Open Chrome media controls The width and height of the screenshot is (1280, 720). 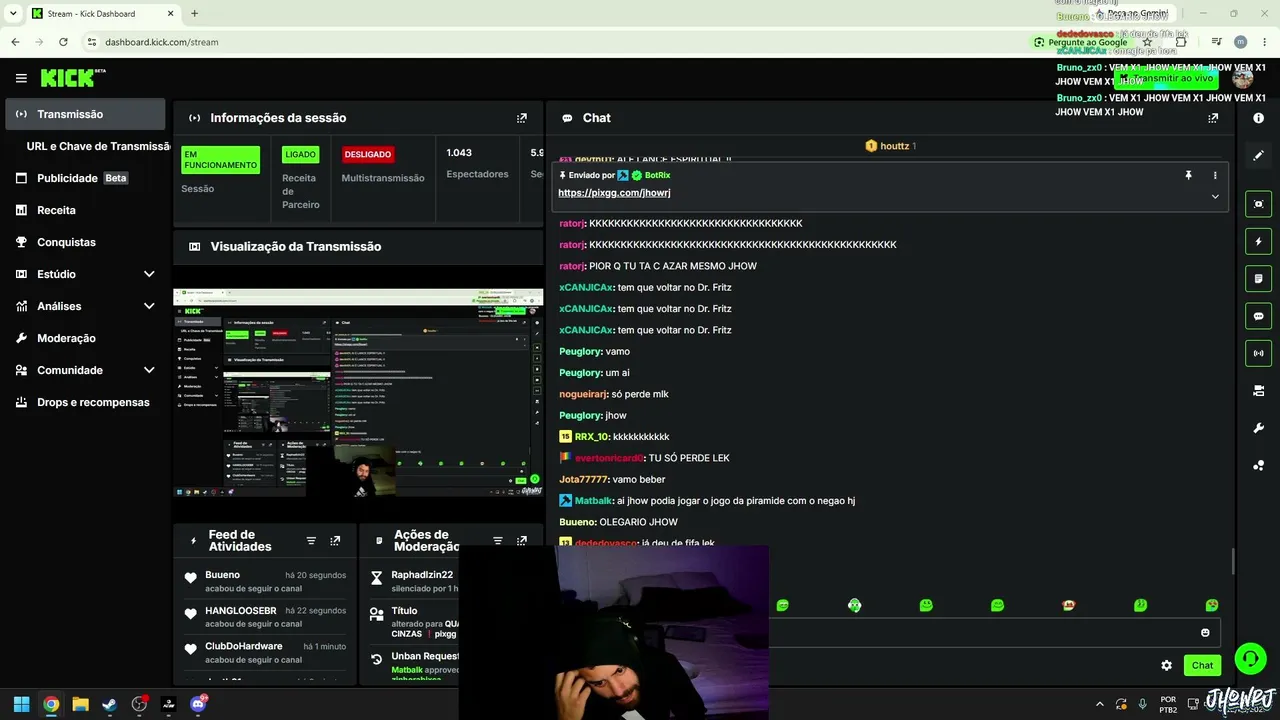point(1216,42)
